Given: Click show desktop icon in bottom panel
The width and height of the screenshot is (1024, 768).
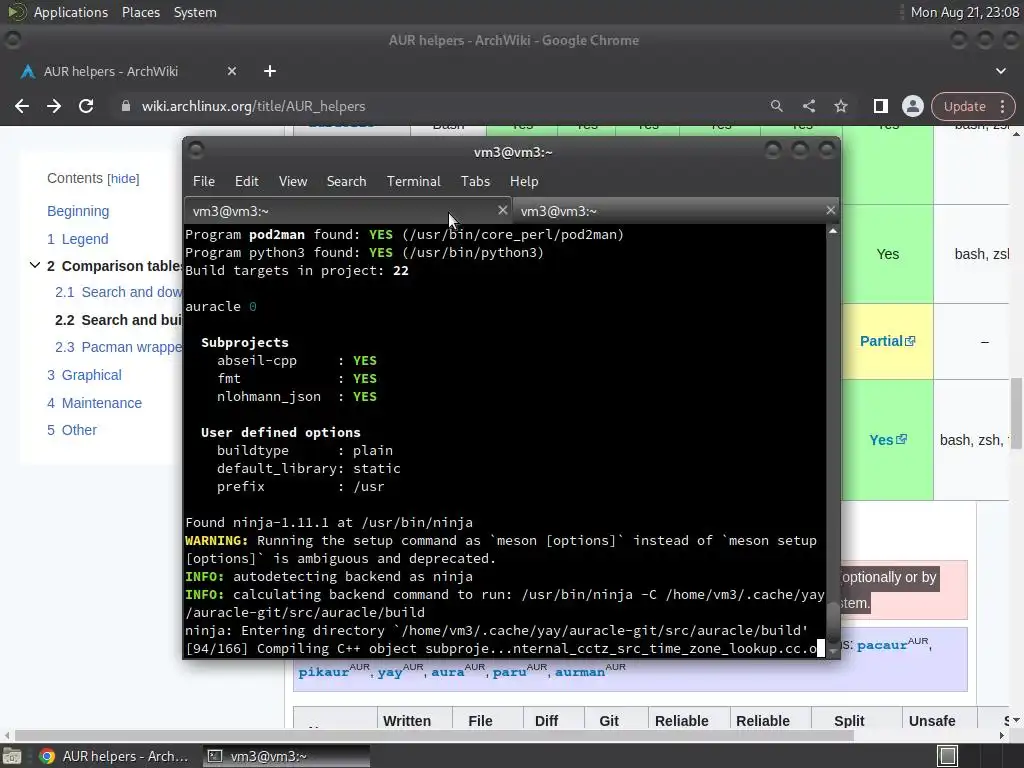Looking at the screenshot, I should click(12, 756).
